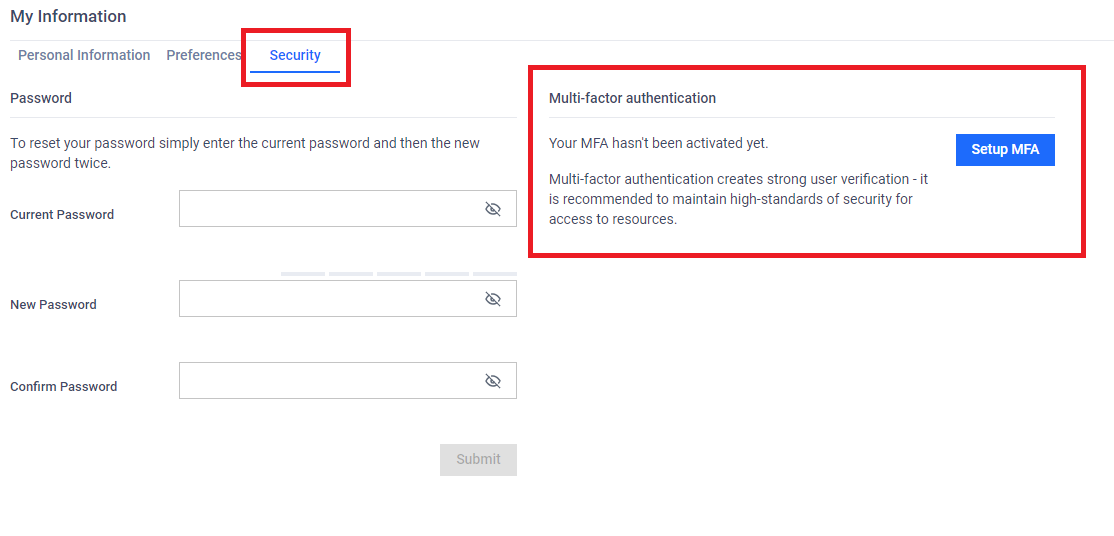Click the New Password label text
Image resolution: width=1114 pixels, height=536 pixels.
(x=53, y=304)
